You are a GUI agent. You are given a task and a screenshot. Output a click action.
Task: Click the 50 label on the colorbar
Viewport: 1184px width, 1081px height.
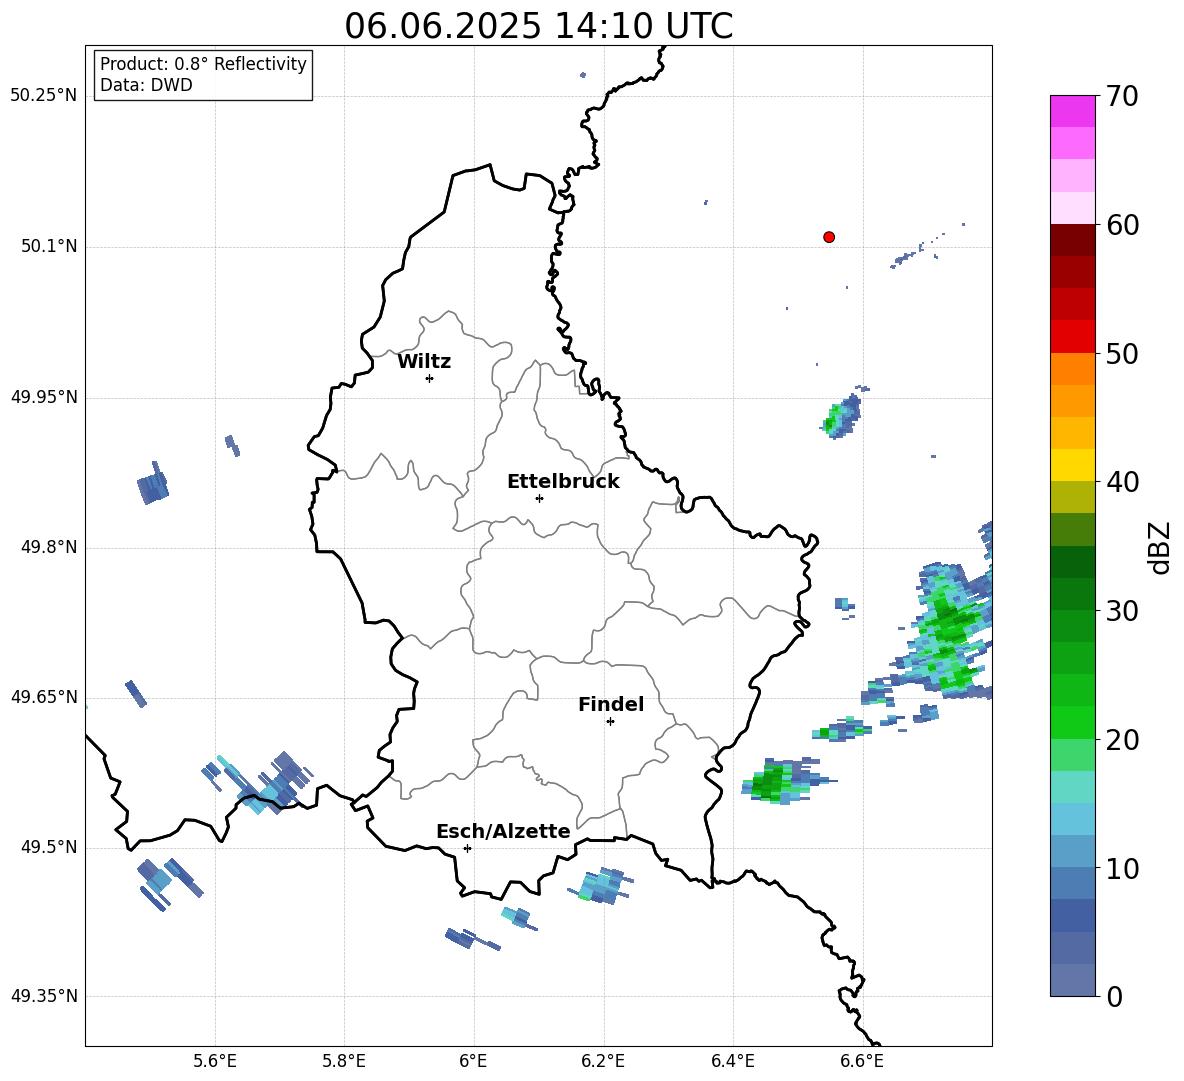coord(1122,353)
